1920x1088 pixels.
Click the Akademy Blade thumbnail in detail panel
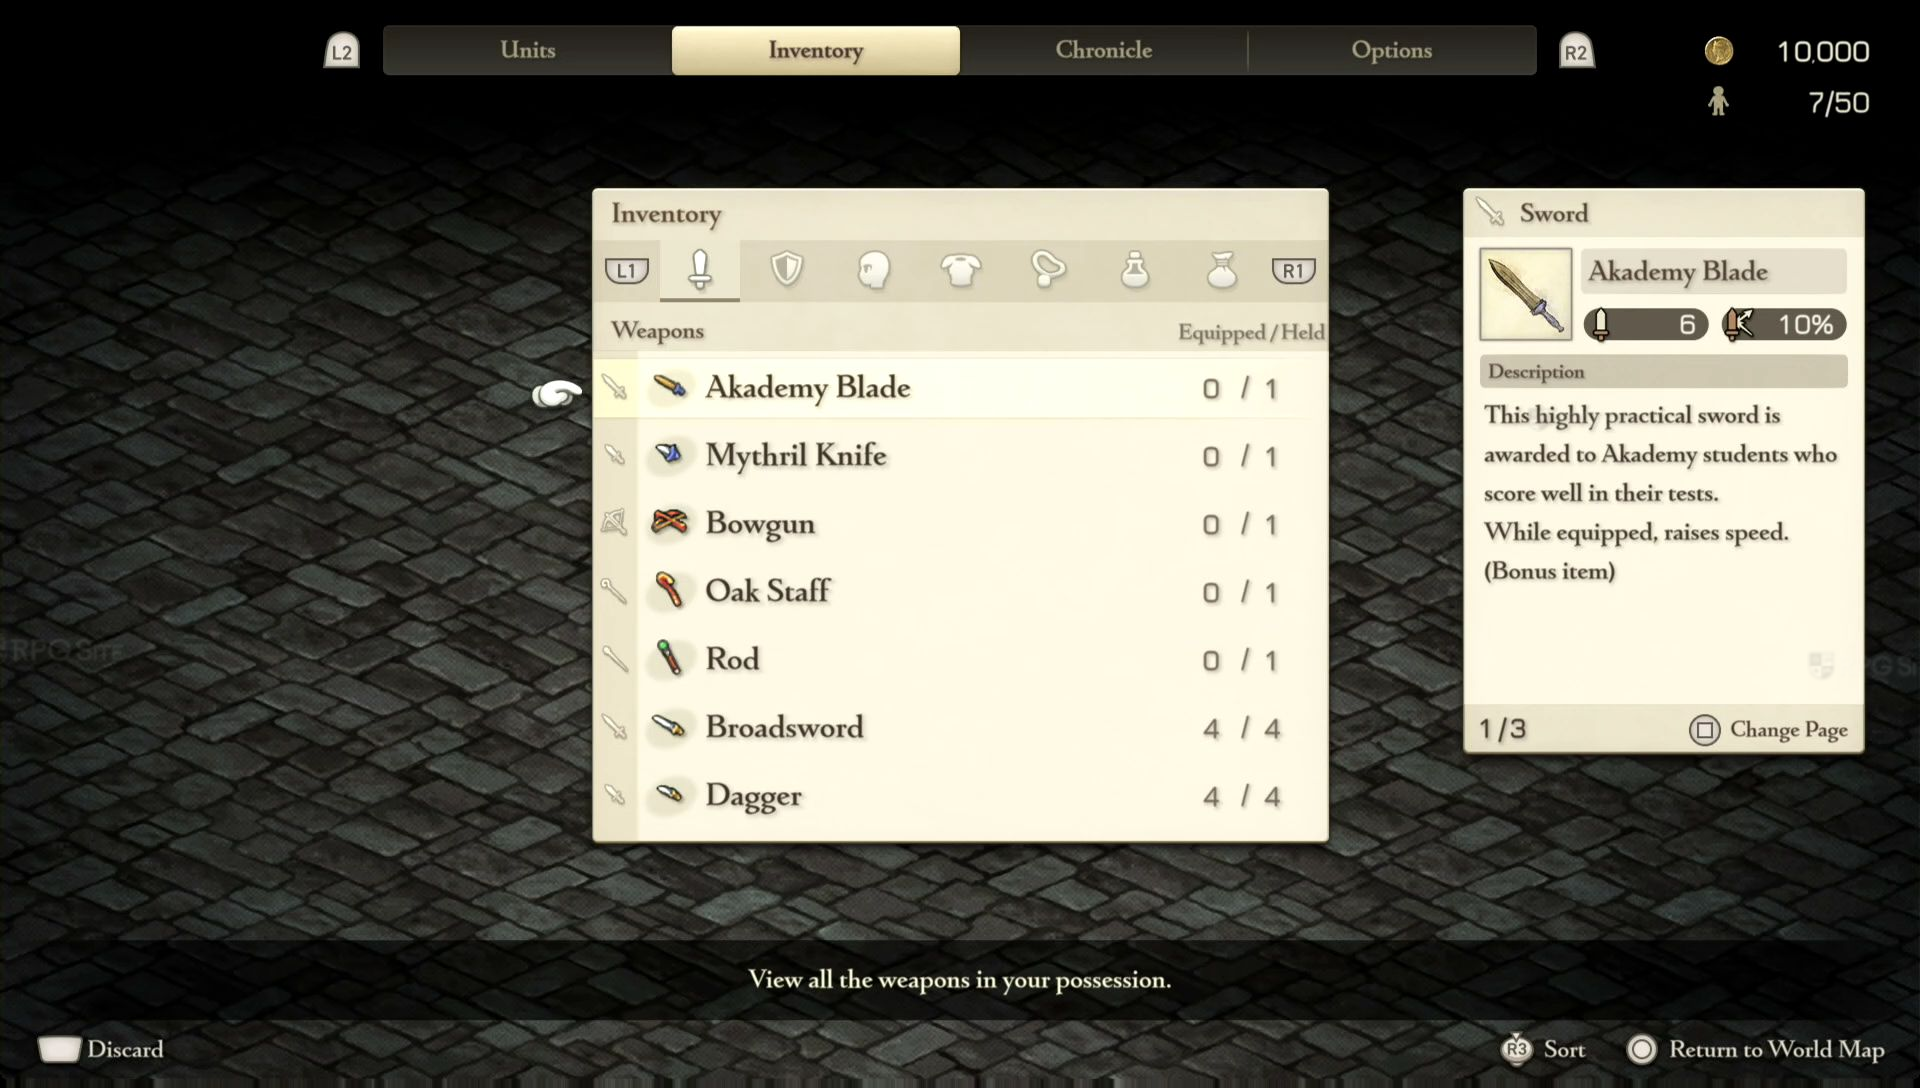(x=1525, y=294)
